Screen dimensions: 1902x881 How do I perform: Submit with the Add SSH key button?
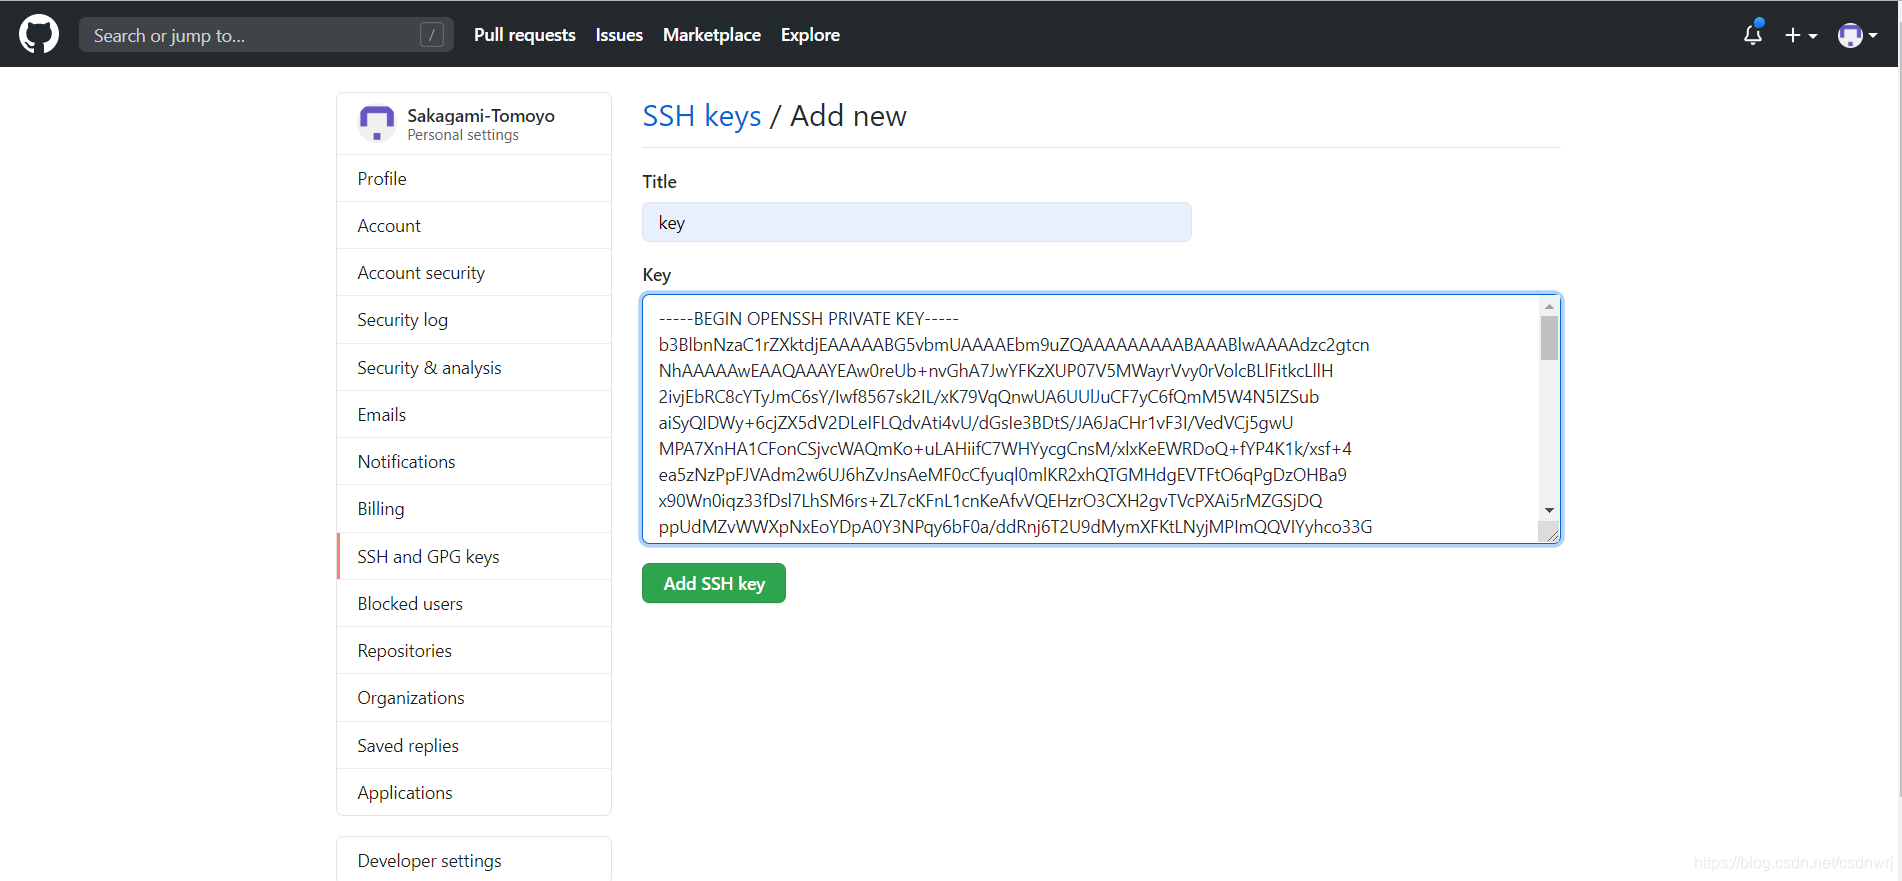click(714, 583)
